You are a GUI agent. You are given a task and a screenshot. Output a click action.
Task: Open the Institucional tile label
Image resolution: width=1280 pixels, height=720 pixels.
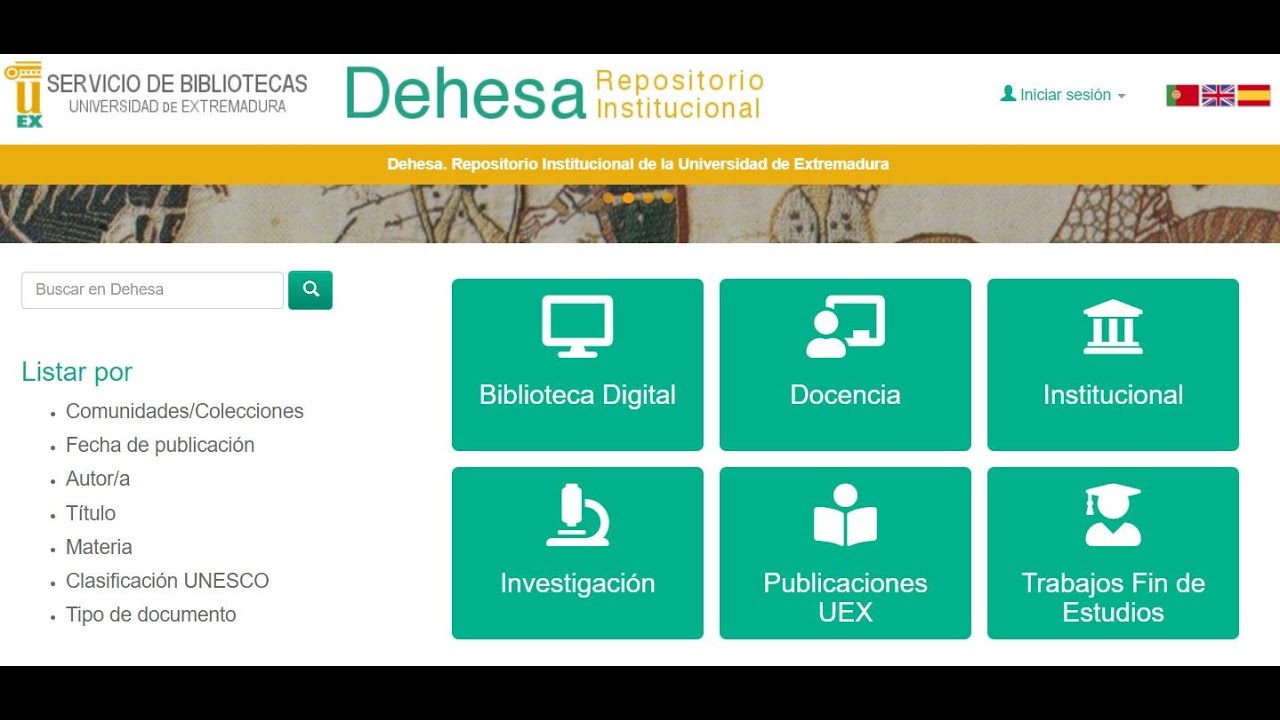click(1113, 395)
